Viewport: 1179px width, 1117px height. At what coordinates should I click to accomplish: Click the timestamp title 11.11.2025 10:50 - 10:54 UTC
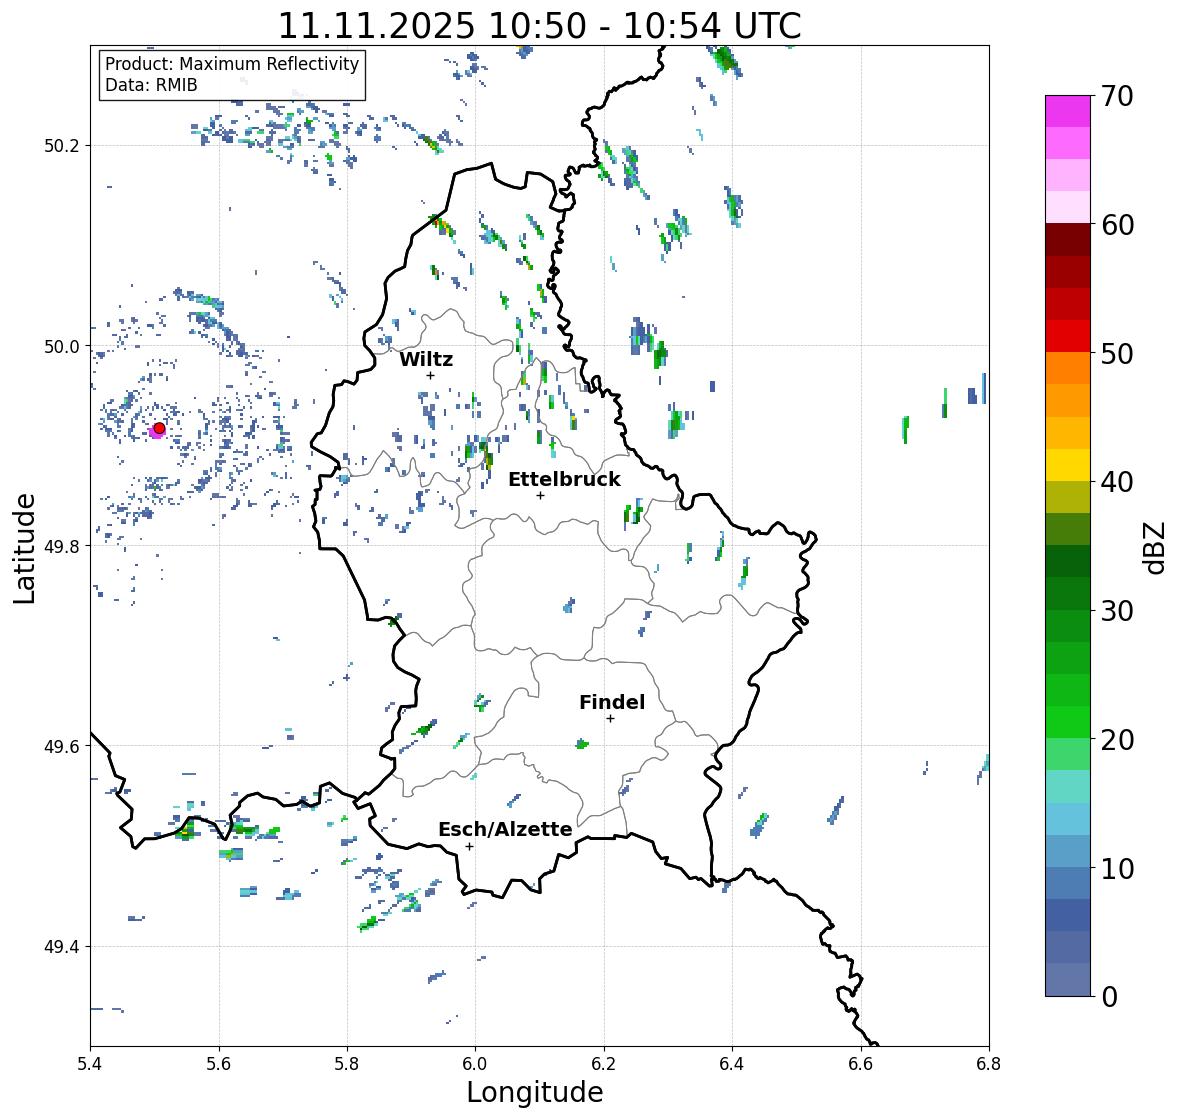(540, 26)
